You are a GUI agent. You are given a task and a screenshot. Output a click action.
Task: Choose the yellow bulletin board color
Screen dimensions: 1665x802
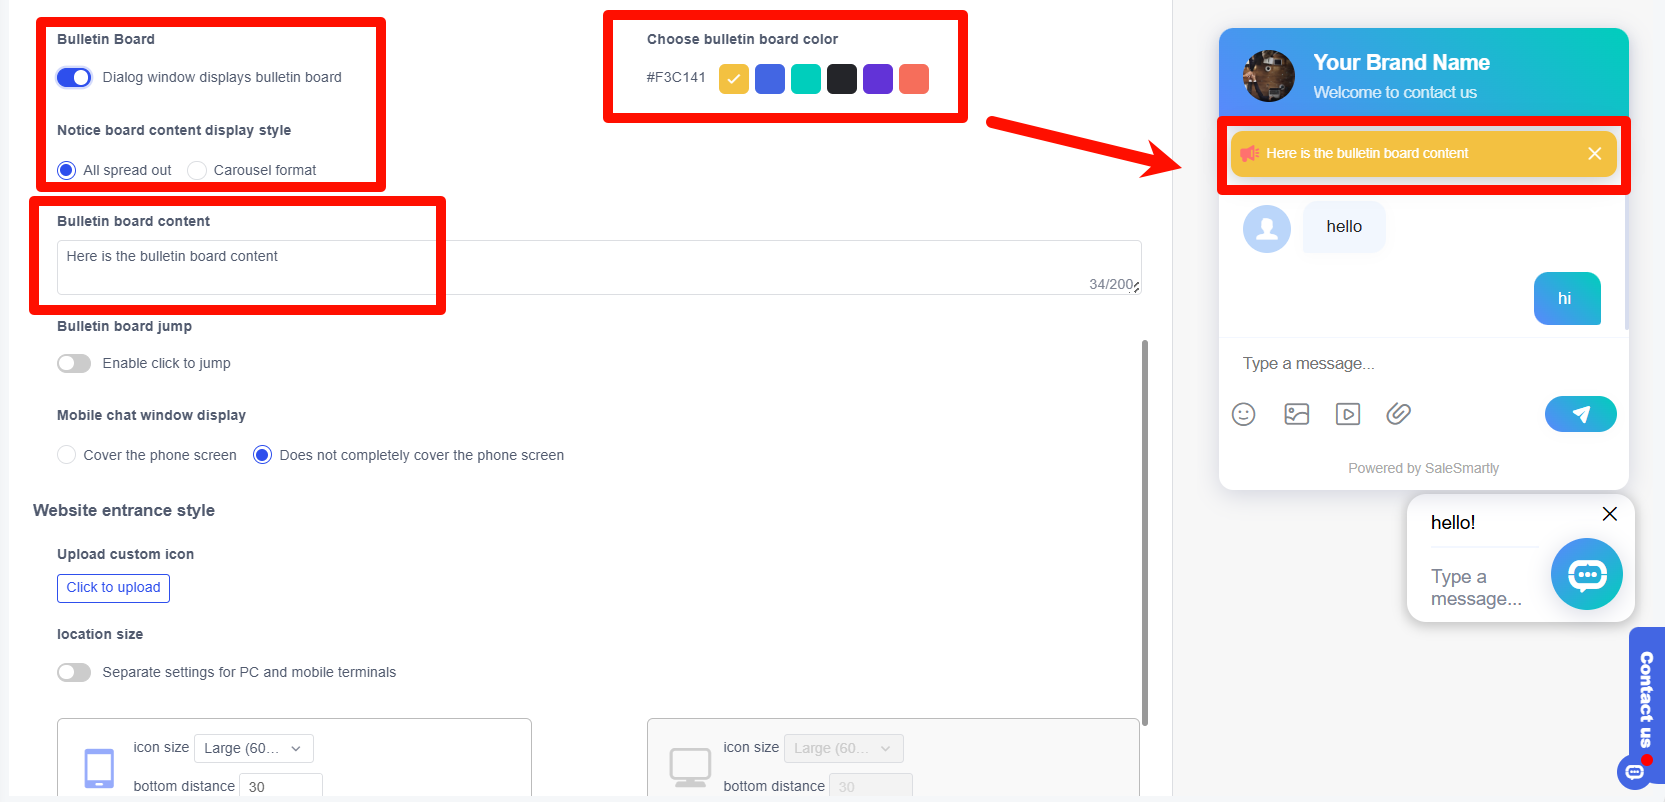coord(734,79)
